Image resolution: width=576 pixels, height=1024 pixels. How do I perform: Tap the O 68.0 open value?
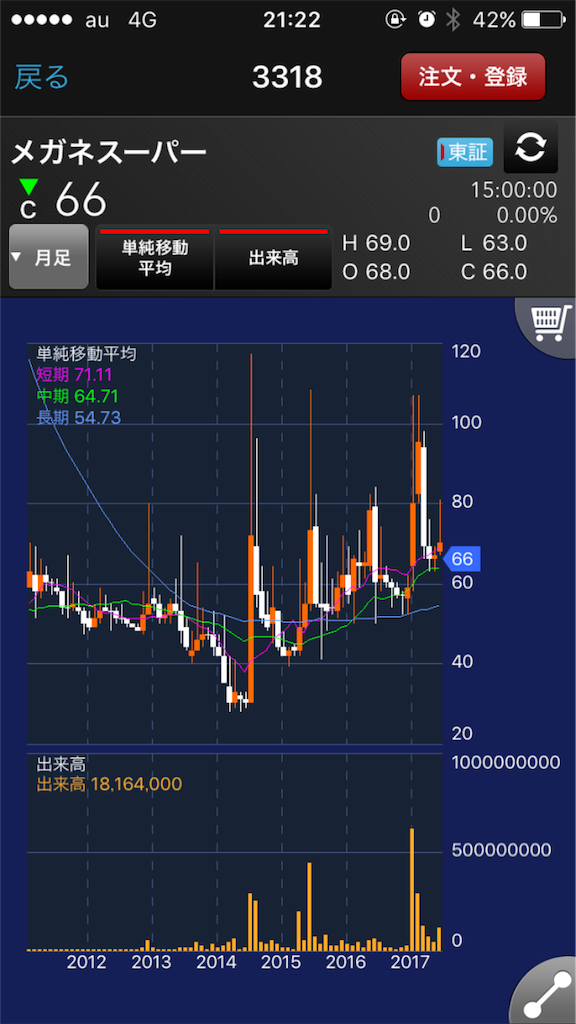[x=376, y=272]
